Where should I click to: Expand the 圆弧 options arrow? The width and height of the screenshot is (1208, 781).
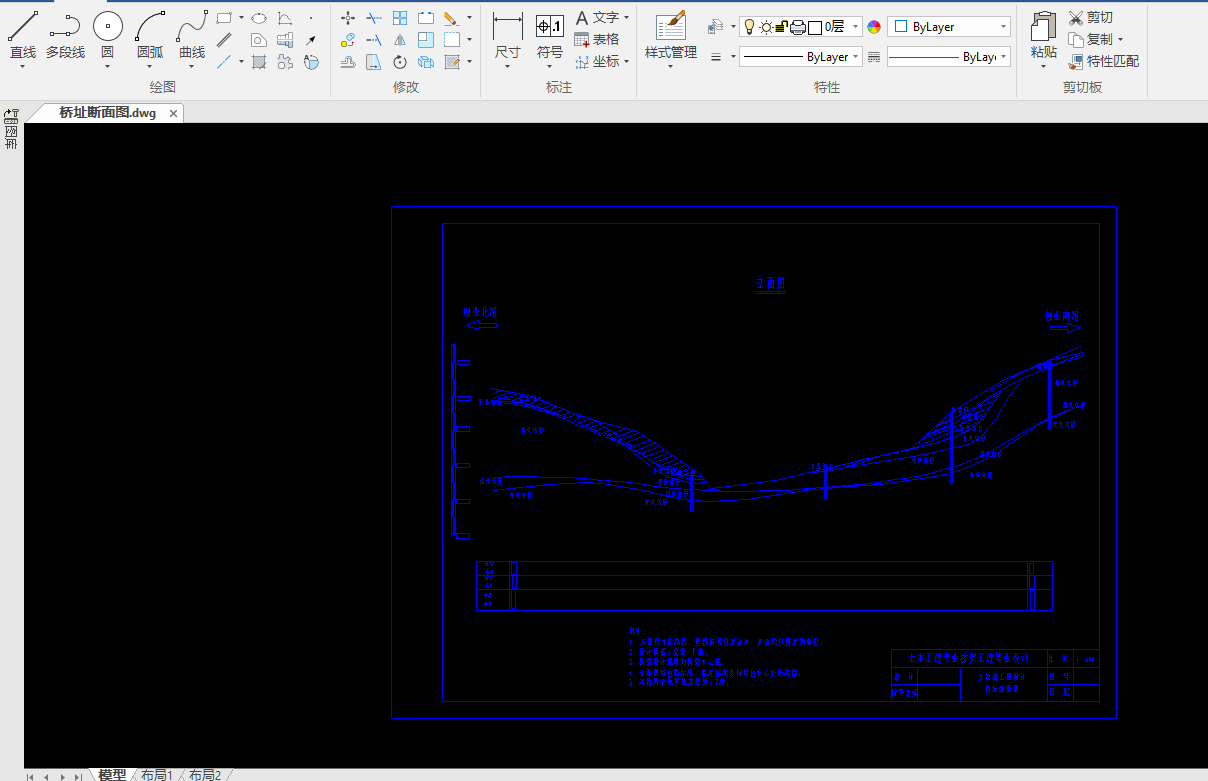(x=150, y=67)
